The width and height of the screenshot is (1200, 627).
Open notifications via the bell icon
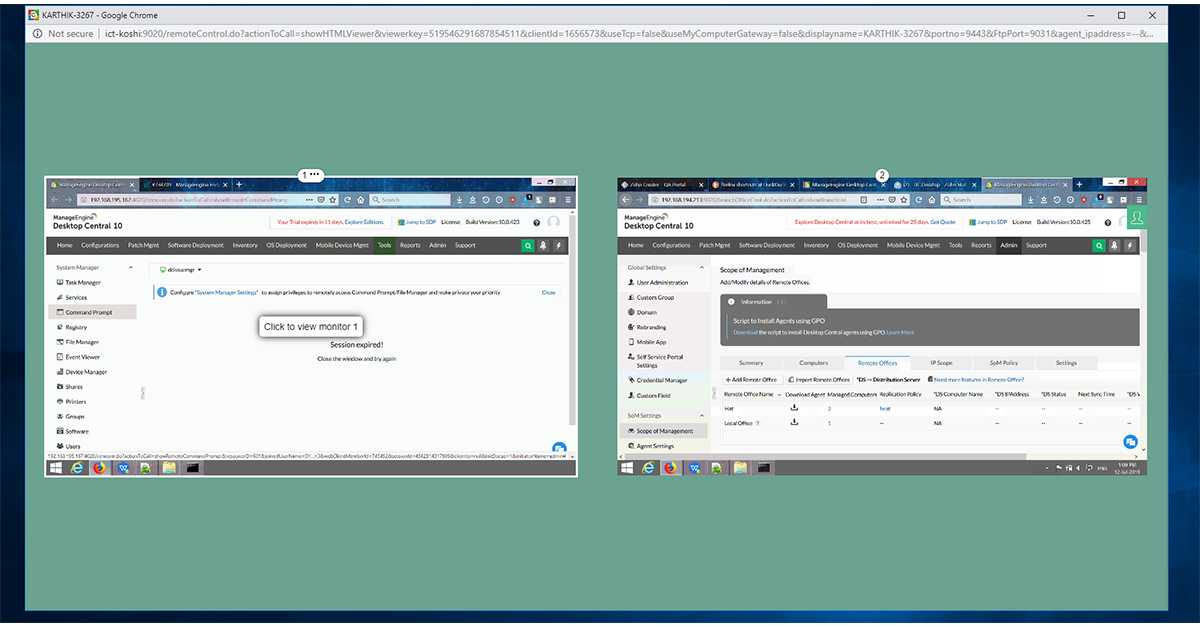(543, 245)
